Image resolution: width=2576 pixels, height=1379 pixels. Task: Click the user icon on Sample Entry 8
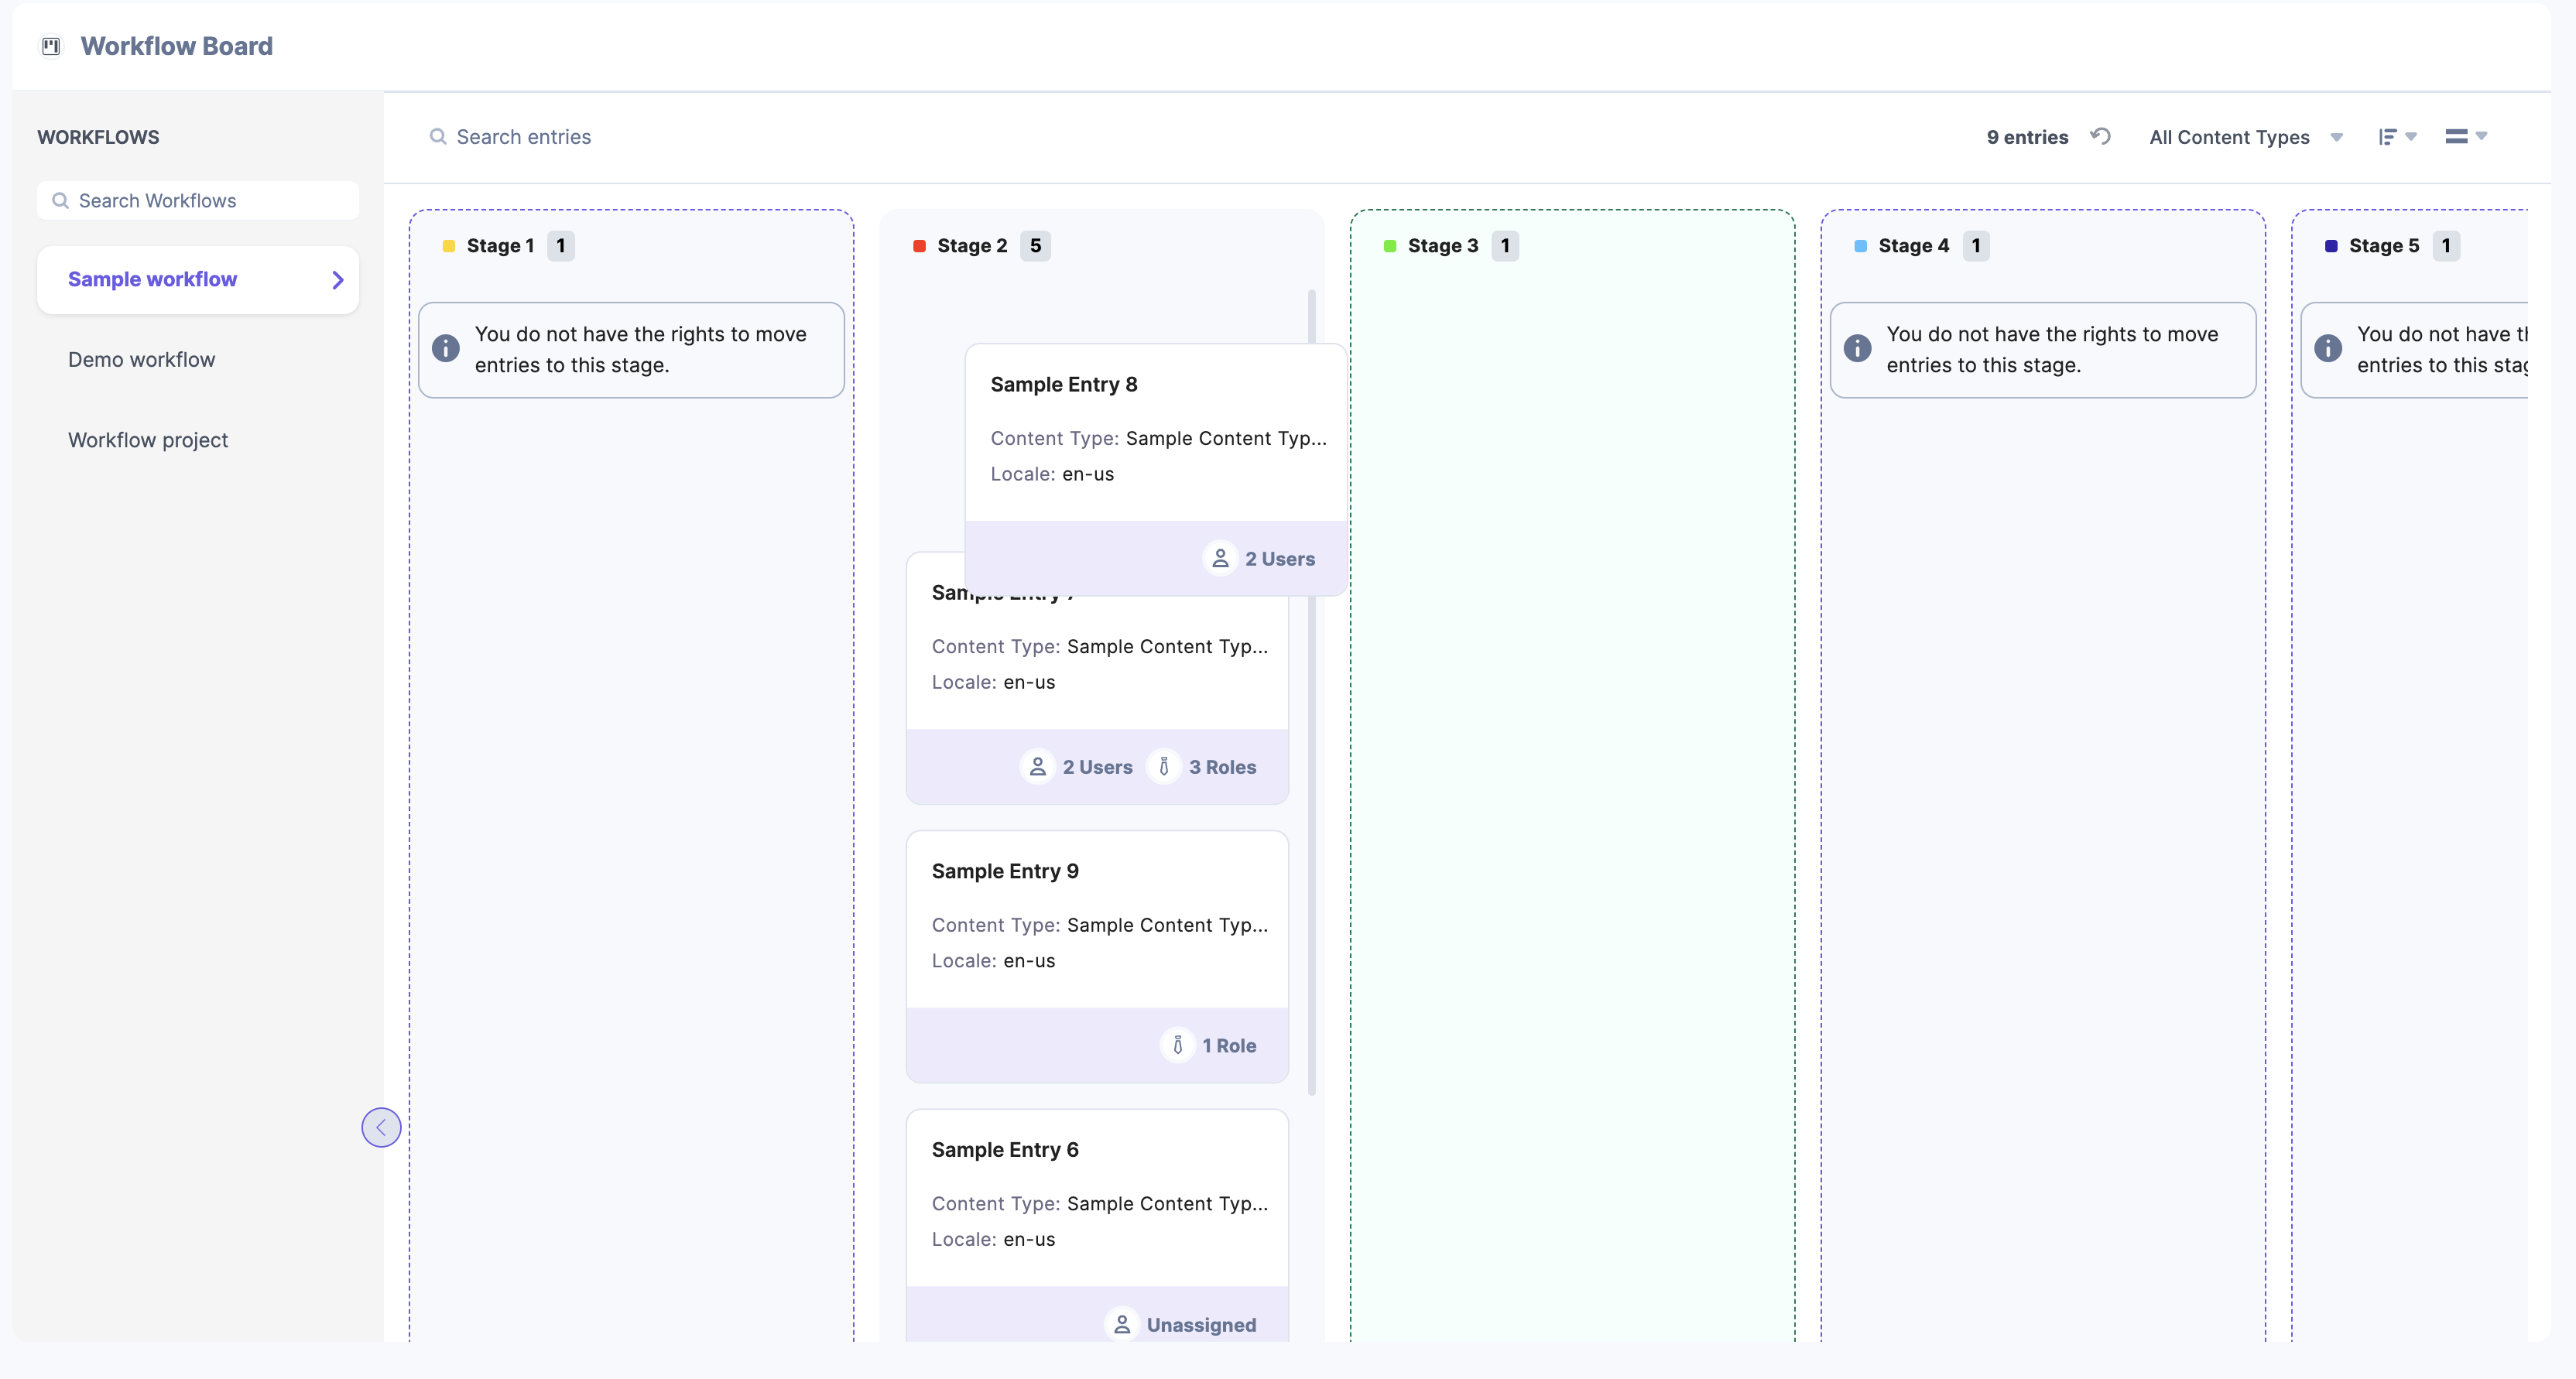coord(1220,559)
